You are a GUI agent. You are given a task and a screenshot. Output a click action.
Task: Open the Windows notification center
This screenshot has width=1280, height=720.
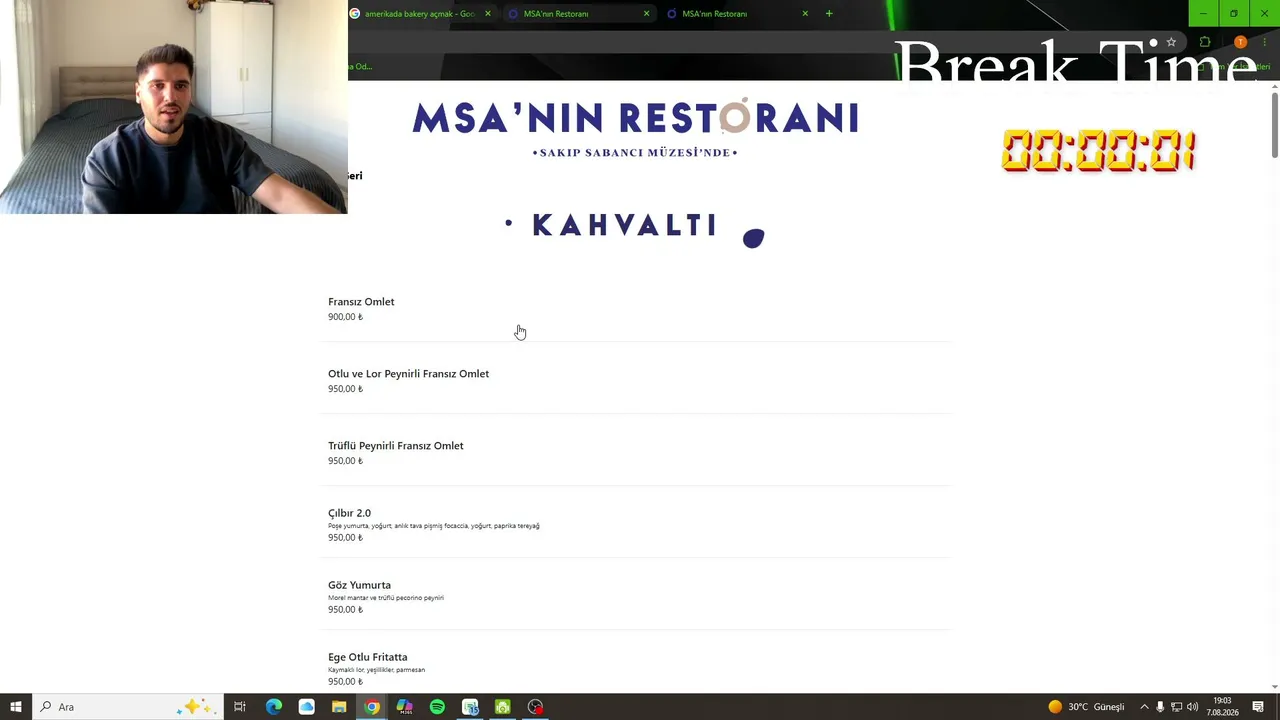click(1258, 707)
